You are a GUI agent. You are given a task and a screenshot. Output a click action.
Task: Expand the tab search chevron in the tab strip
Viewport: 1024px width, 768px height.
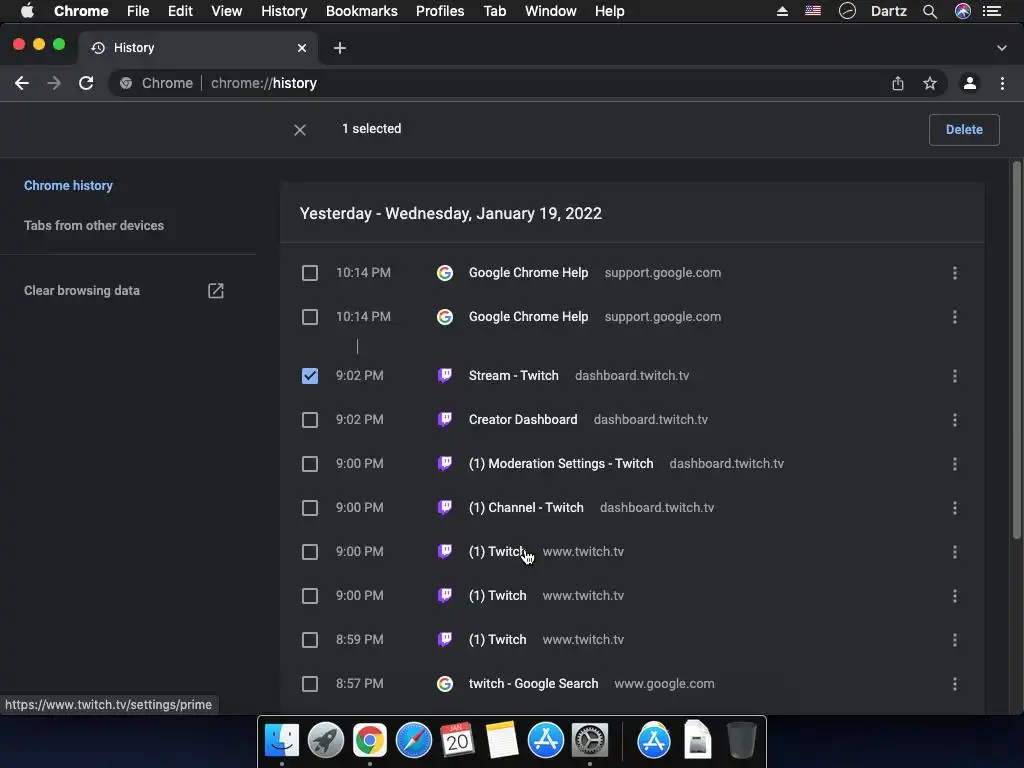pos(1002,48)
